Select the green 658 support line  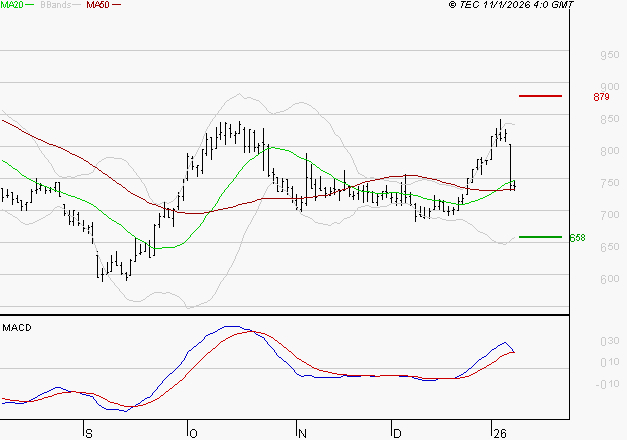tap(540, 237)
